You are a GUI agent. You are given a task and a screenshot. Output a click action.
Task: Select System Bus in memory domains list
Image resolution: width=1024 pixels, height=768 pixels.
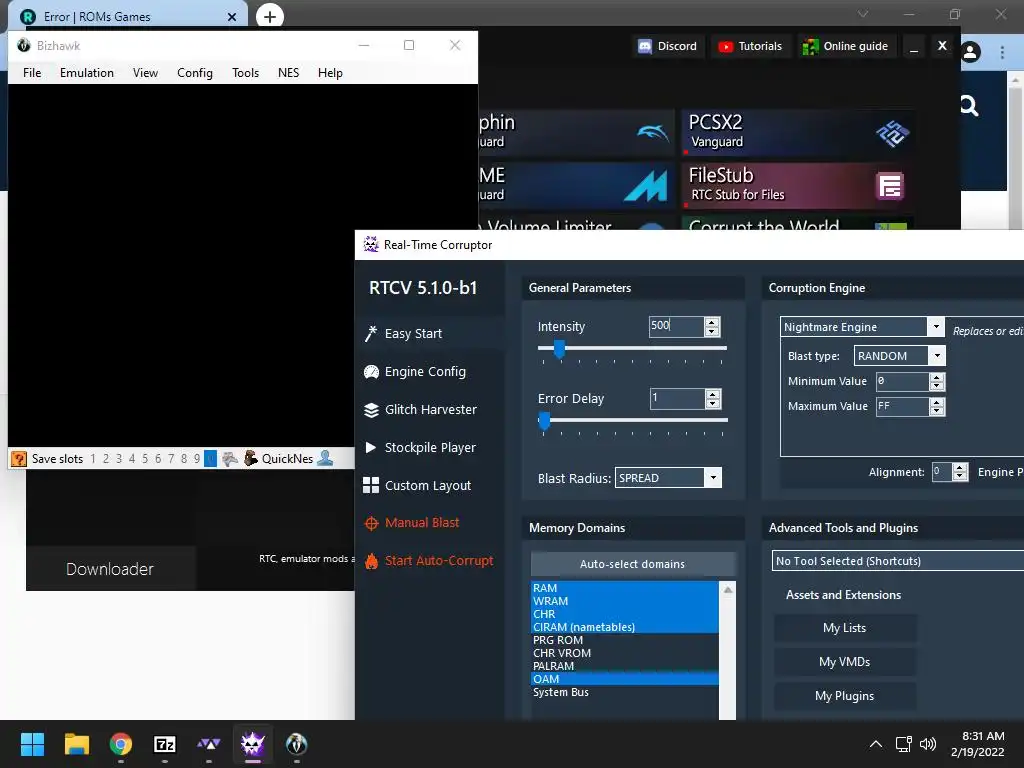click(x=625, y=692)
